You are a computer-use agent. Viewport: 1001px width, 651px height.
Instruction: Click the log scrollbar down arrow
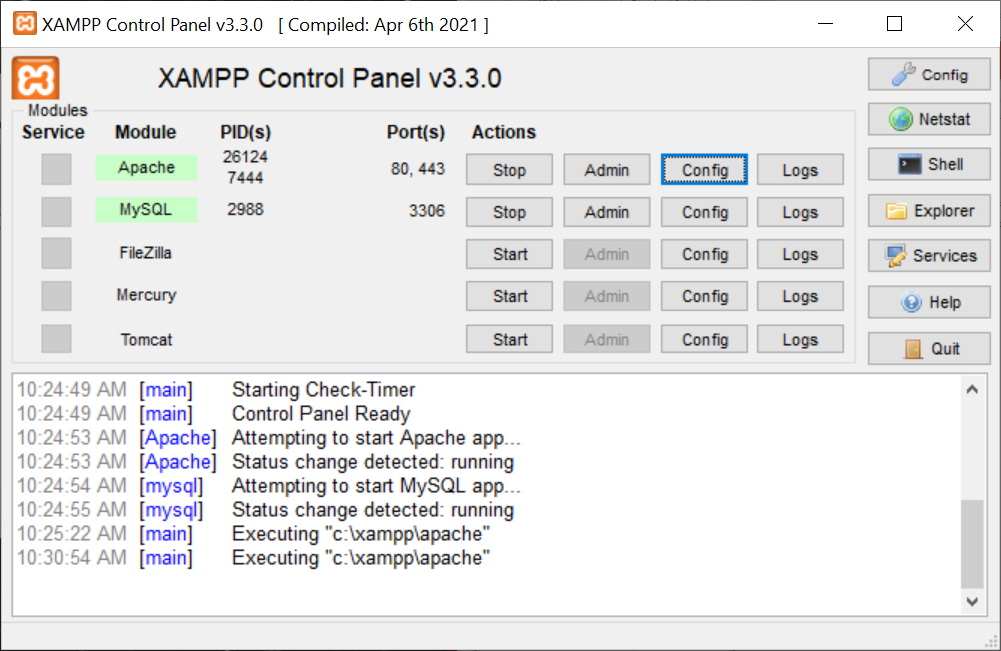(972, 601)
